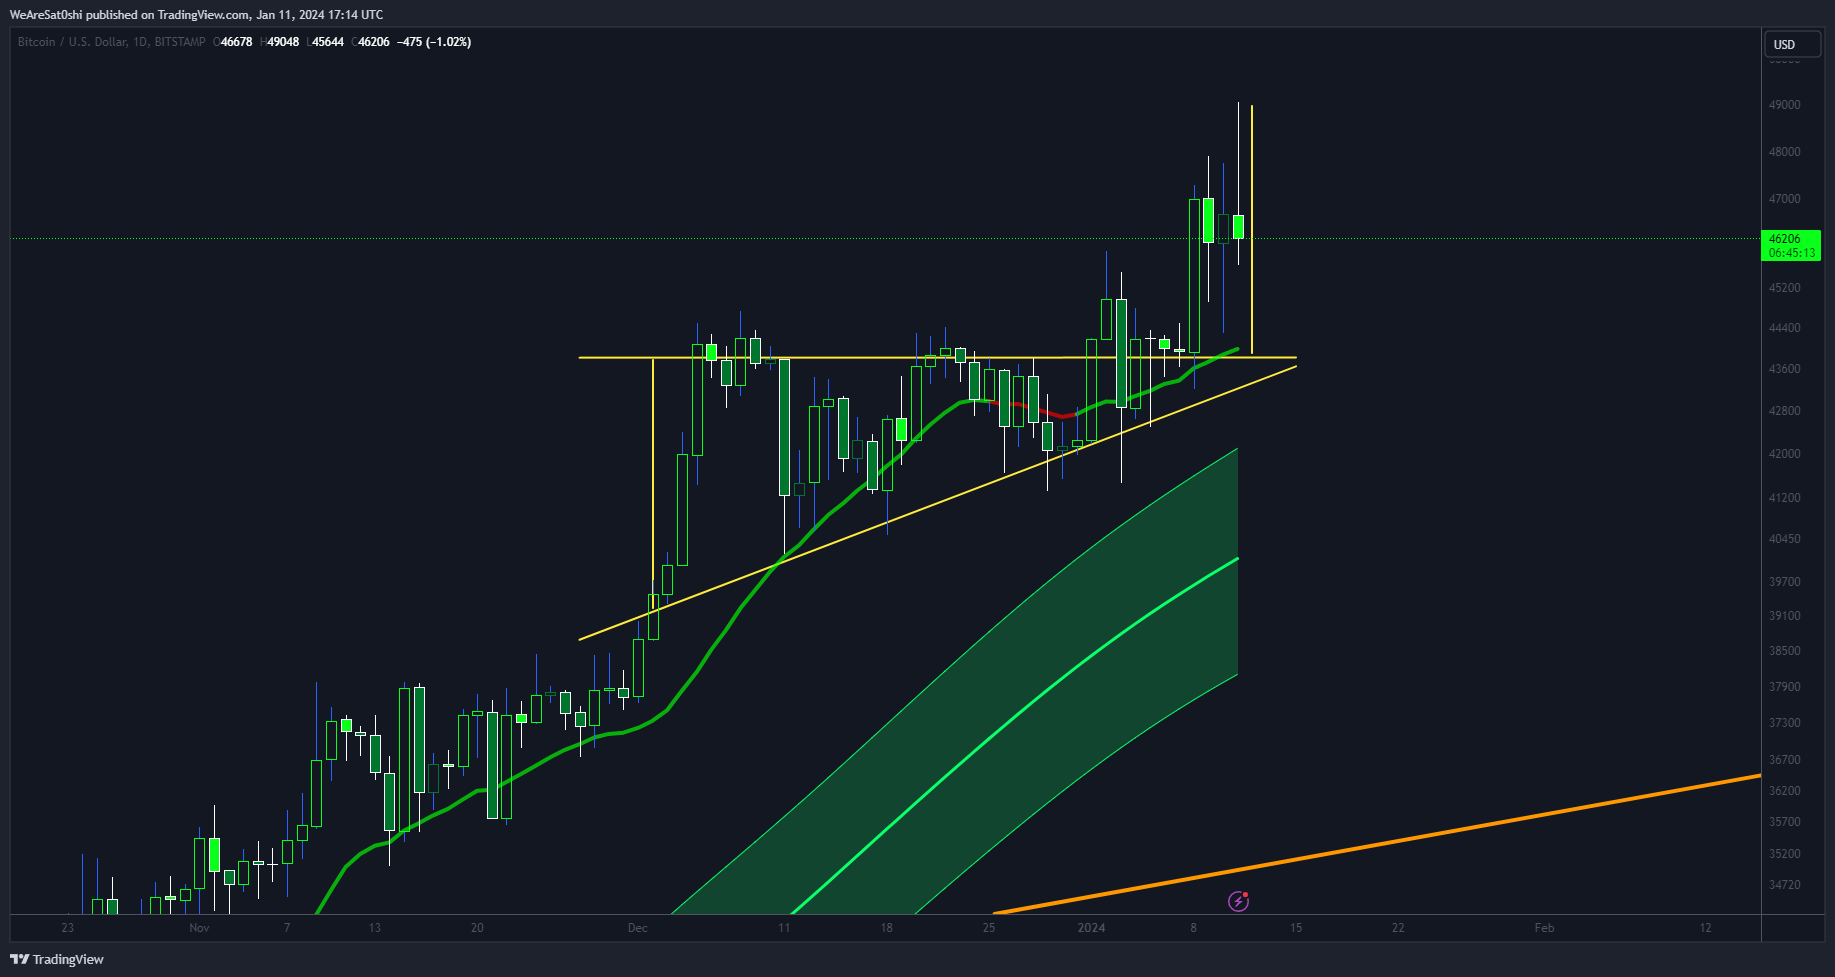This screenshot has height=977, width=1835.
Task: Click the 43600 price axis label
Action: pos(1785,369)
